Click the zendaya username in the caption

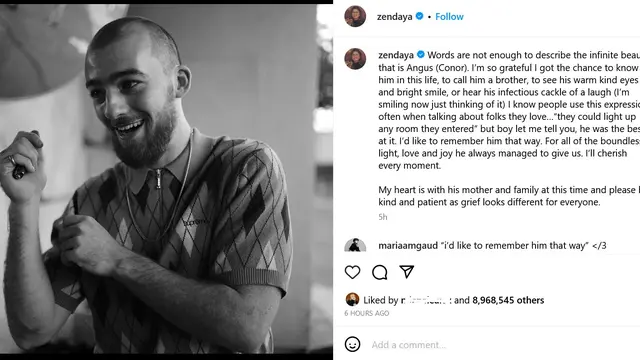pyautogui.click(x=396, y=55)
